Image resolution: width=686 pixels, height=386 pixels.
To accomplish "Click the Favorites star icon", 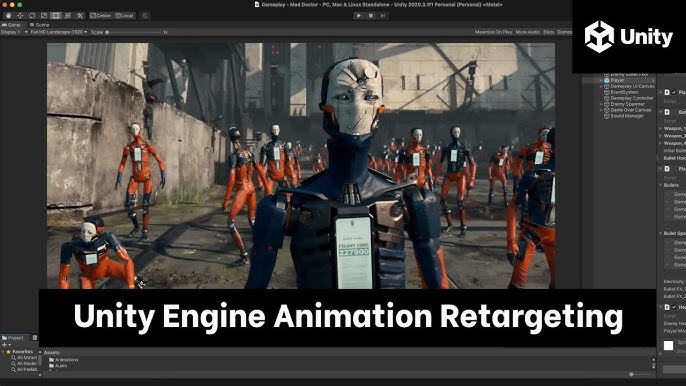I will (8, 351).
